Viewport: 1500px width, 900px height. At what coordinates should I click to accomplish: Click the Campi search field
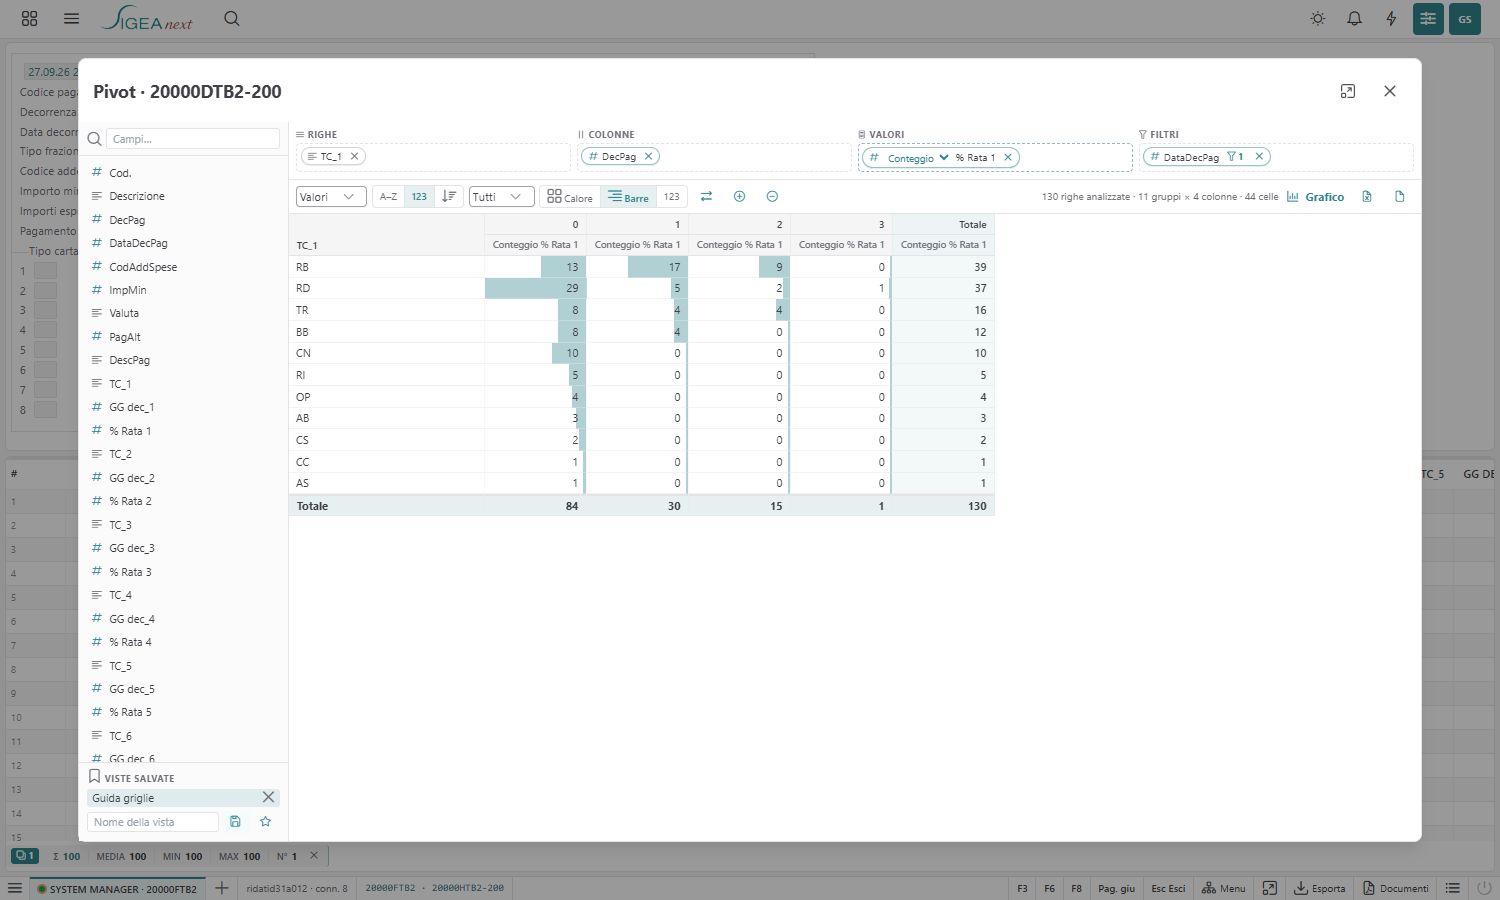(x=193, y=139)
